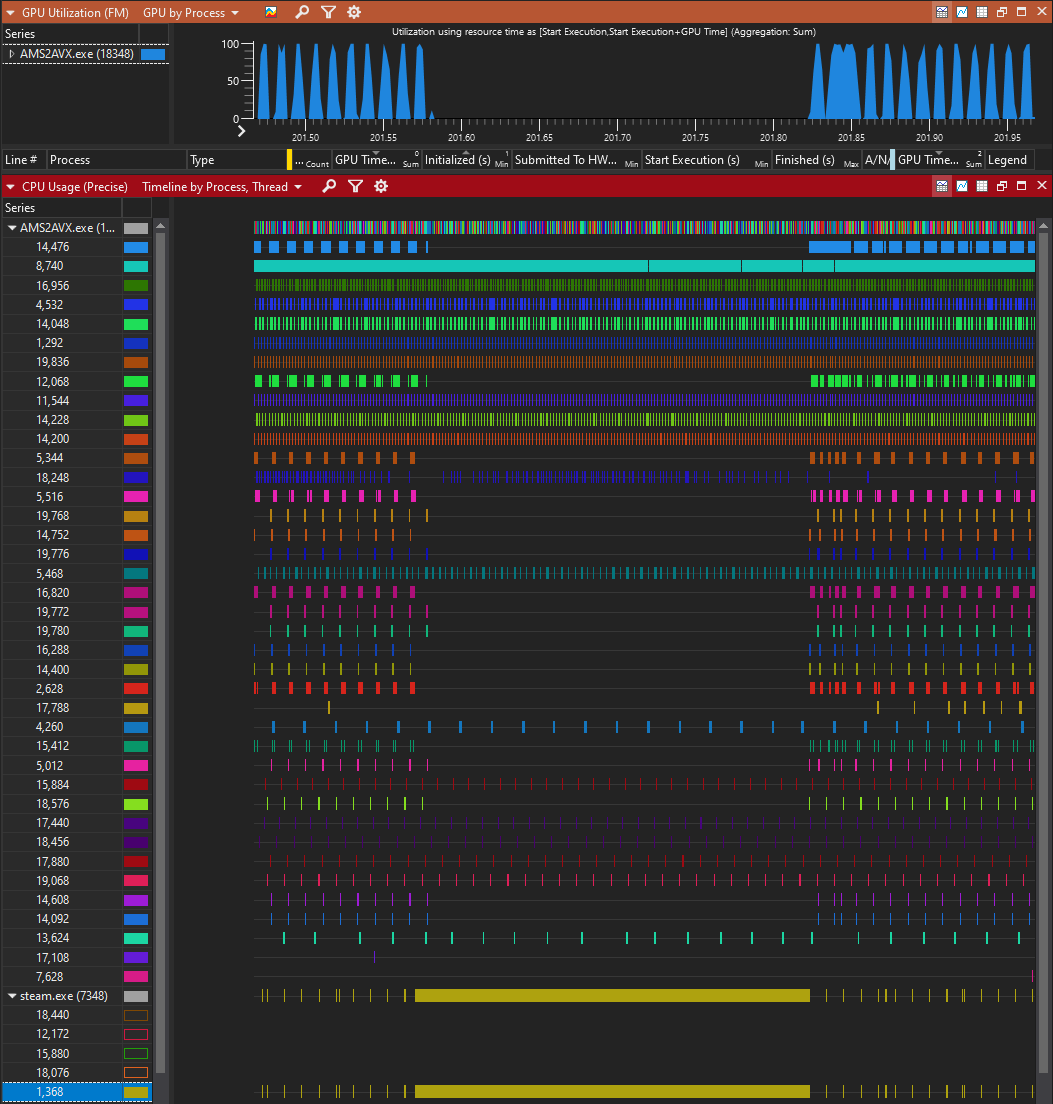Screen dimensions: 1053x1104
Task: Toggle thread 12,172 hollow series swatch
Action: pos(136,1034)
